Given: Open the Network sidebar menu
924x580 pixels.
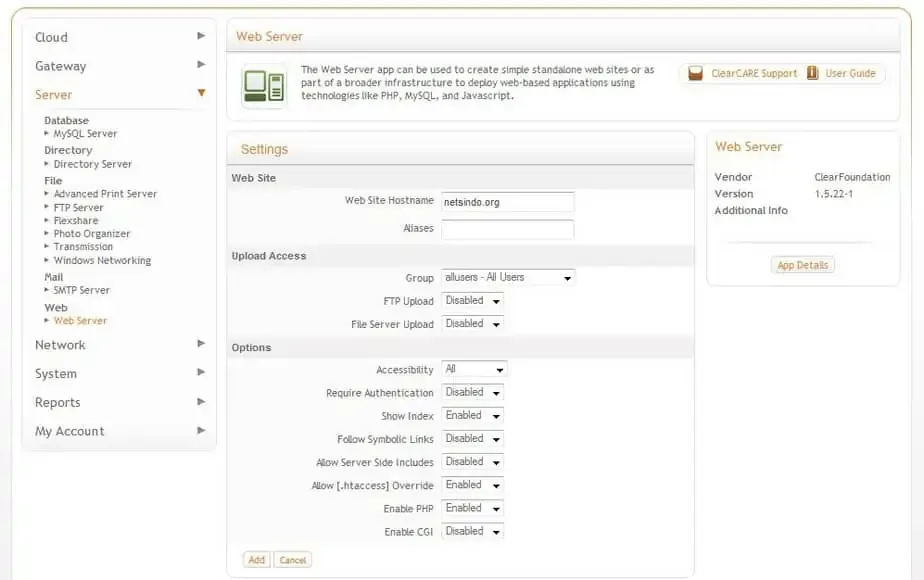Looking at the screenshot, I should tap(61, 345).
